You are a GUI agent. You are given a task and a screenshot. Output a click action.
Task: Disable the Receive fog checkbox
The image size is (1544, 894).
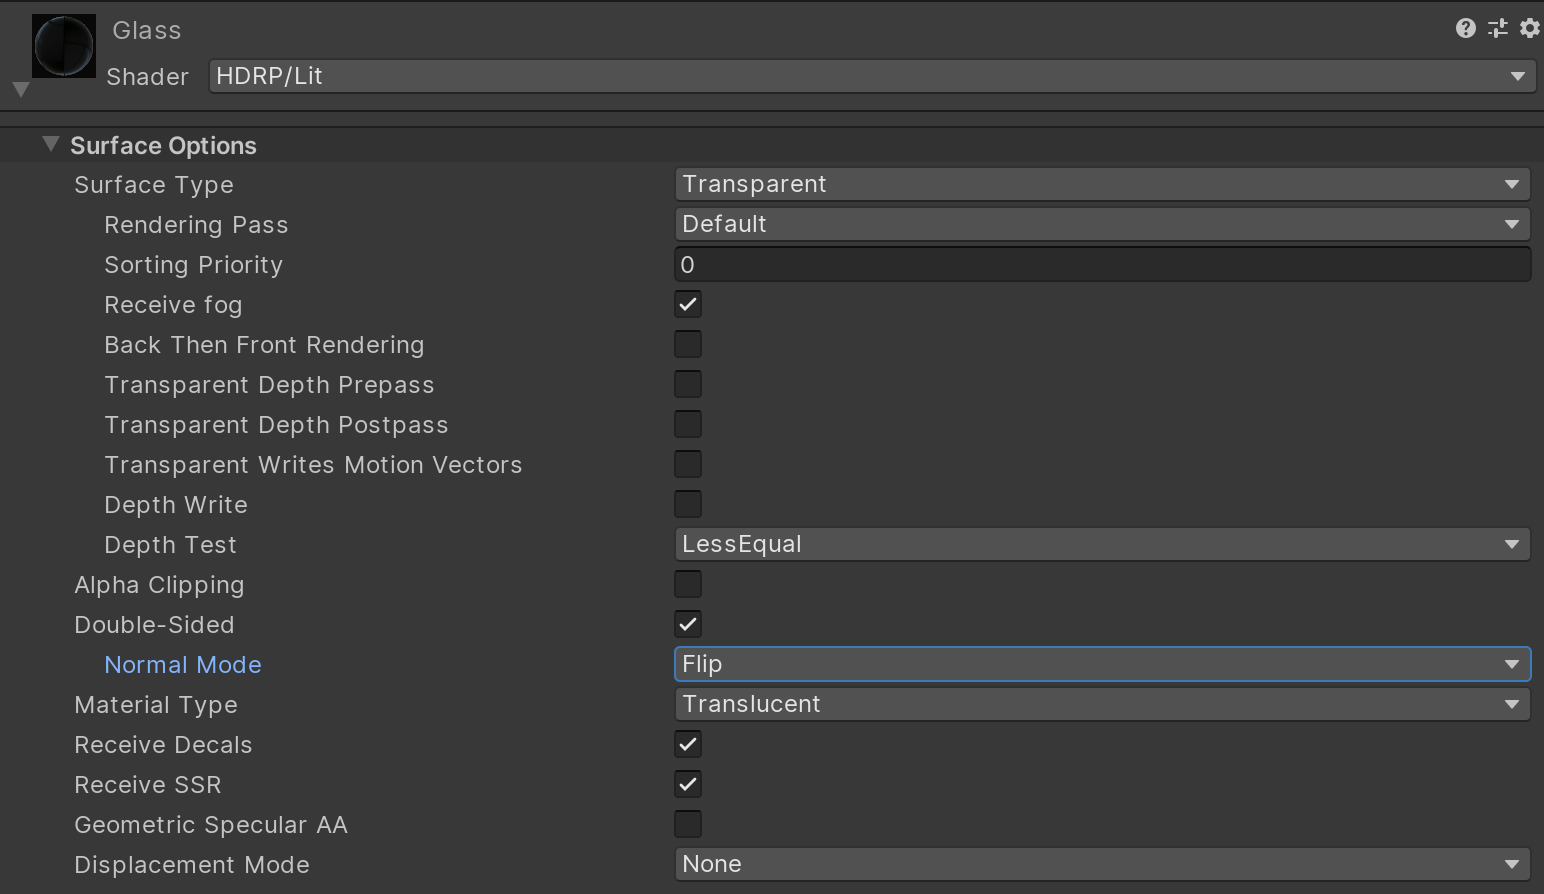(x=688, y=304)
